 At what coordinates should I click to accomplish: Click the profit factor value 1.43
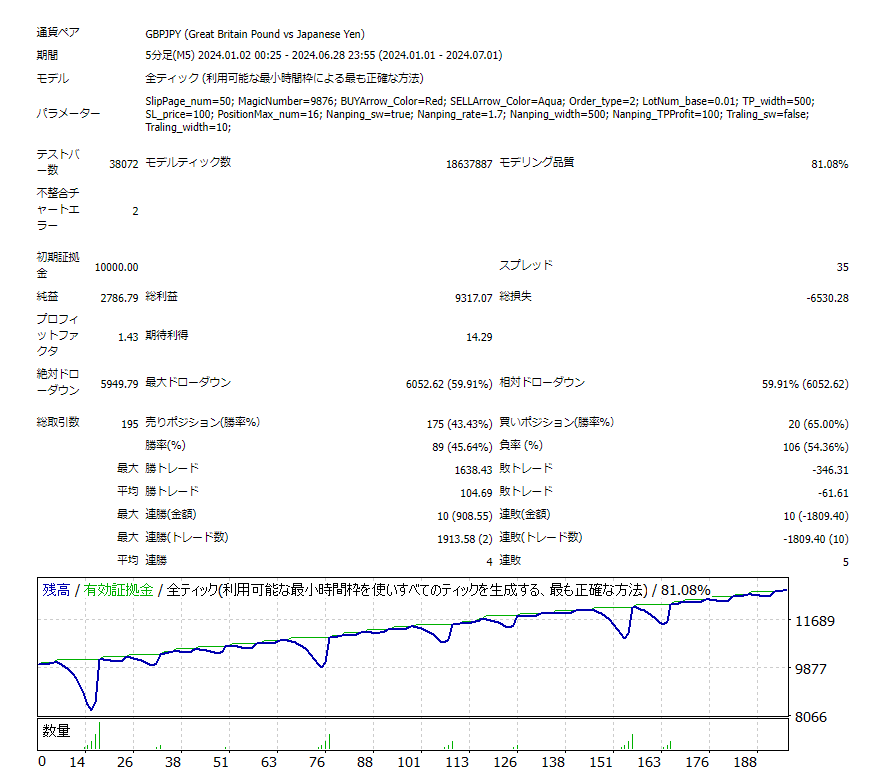[128, 337]
